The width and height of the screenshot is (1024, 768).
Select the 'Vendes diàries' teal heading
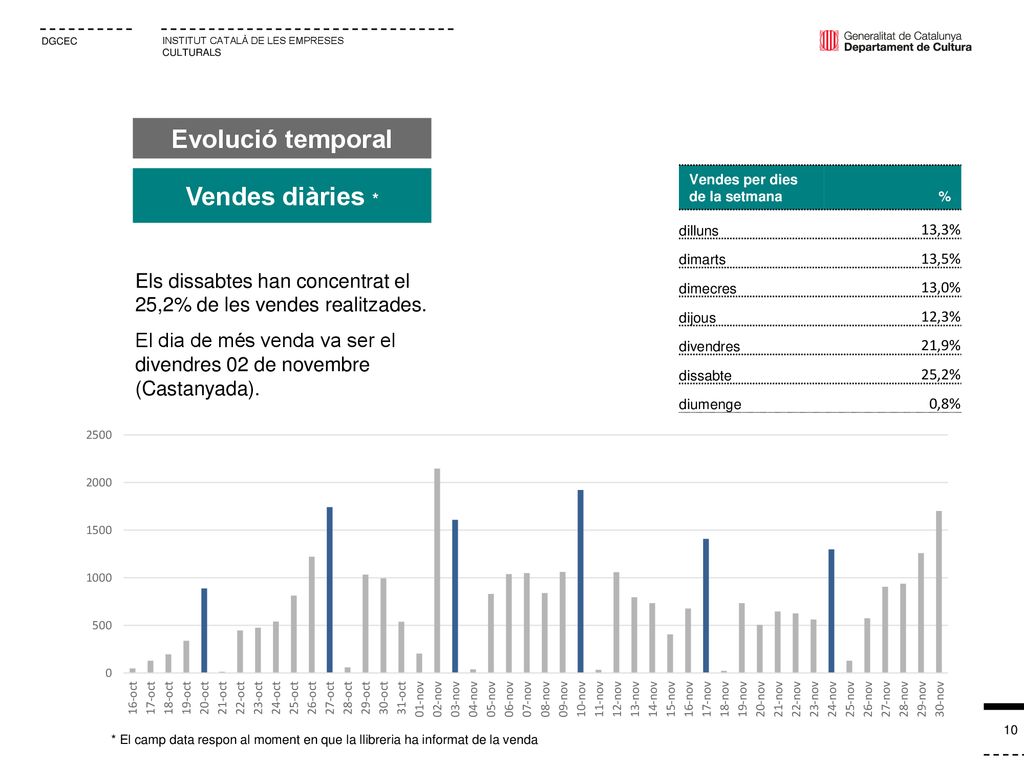coord(281,196)
